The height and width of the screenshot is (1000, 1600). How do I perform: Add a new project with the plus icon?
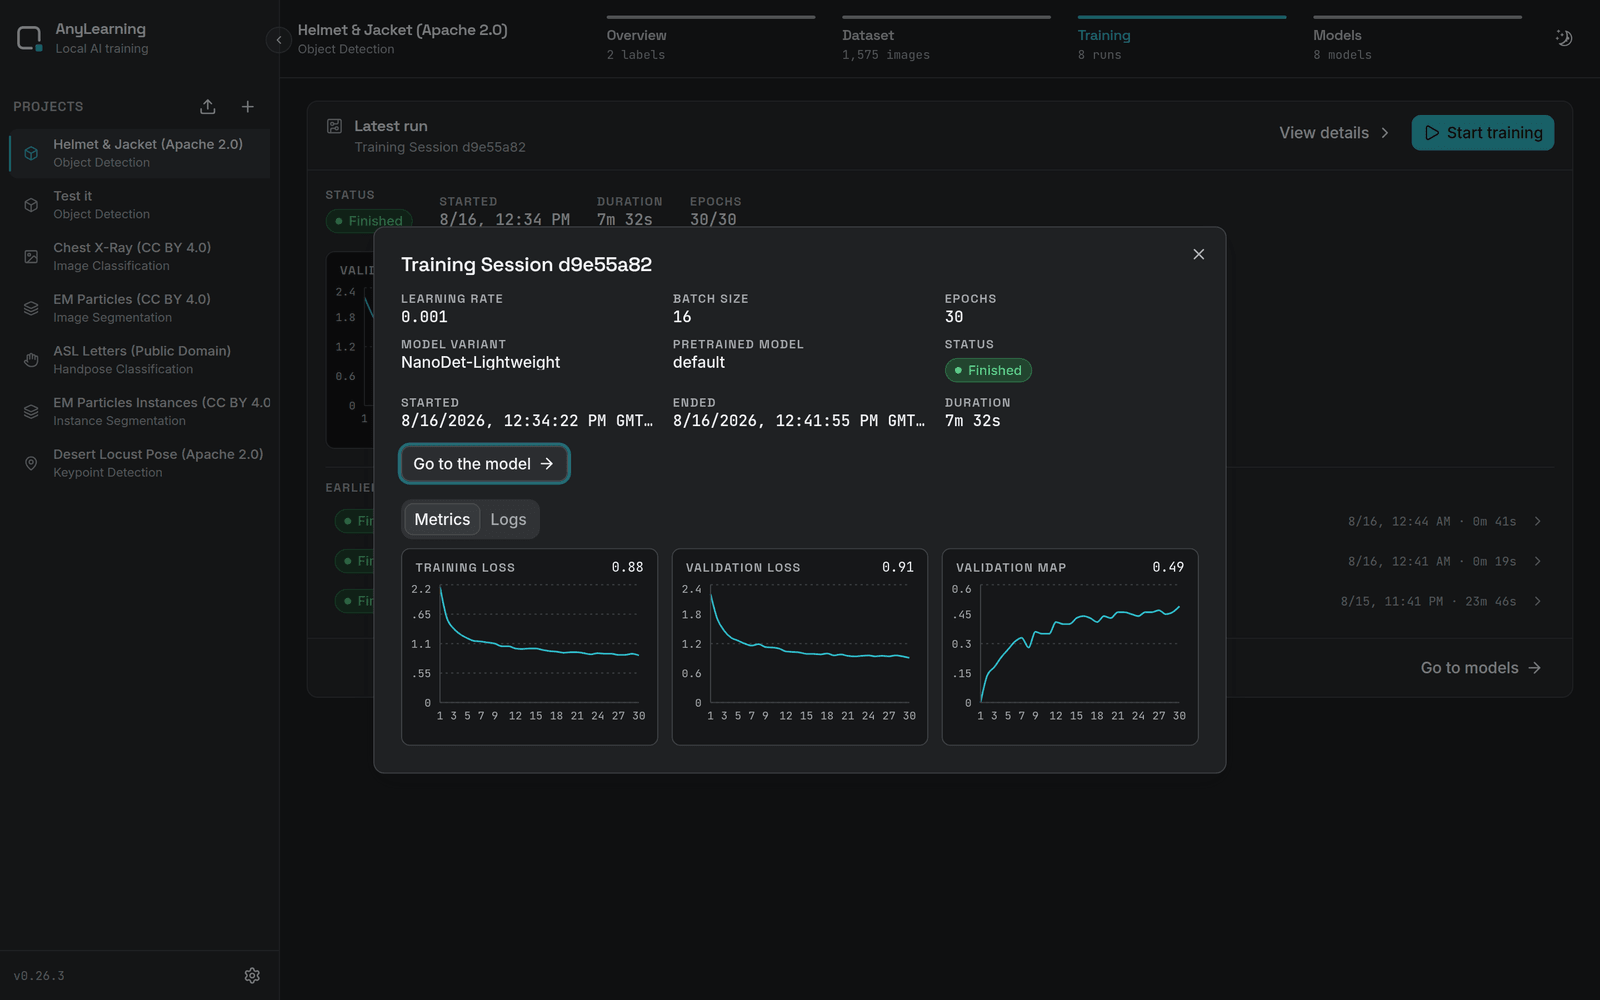(x=248, y=107)
